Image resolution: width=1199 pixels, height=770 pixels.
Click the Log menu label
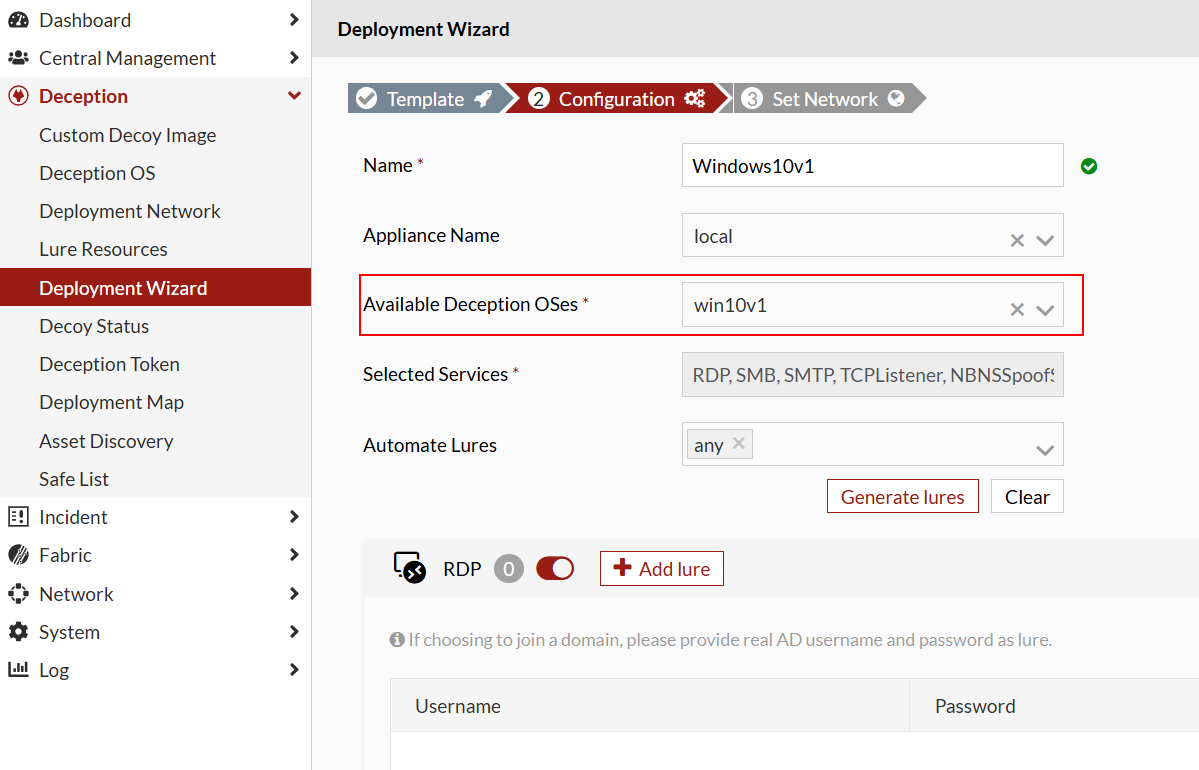pyautogui.click(x=54, y=670)
